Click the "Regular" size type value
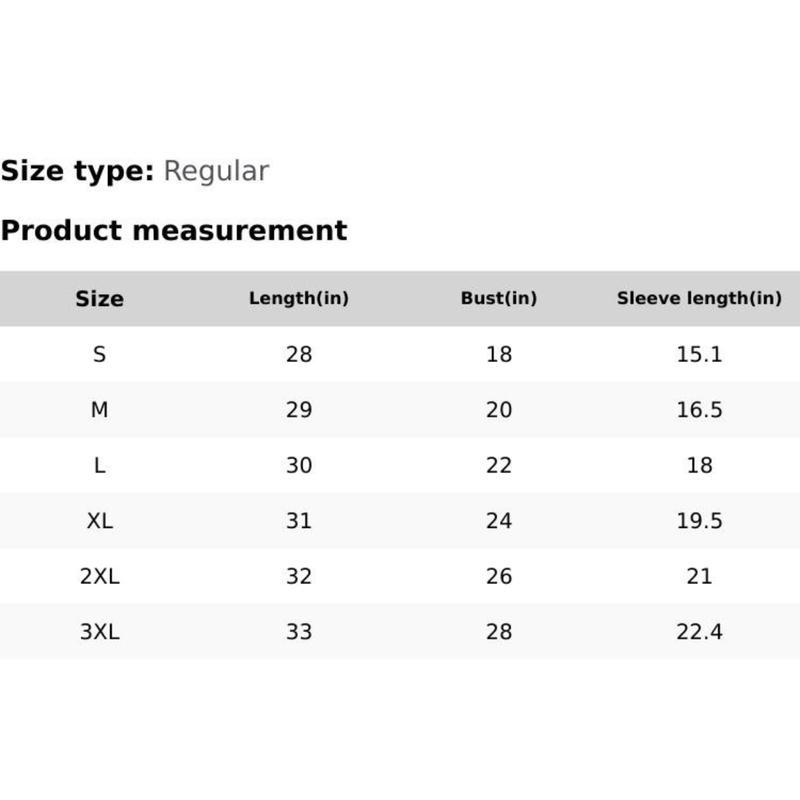800x800 pixels. 216,171
